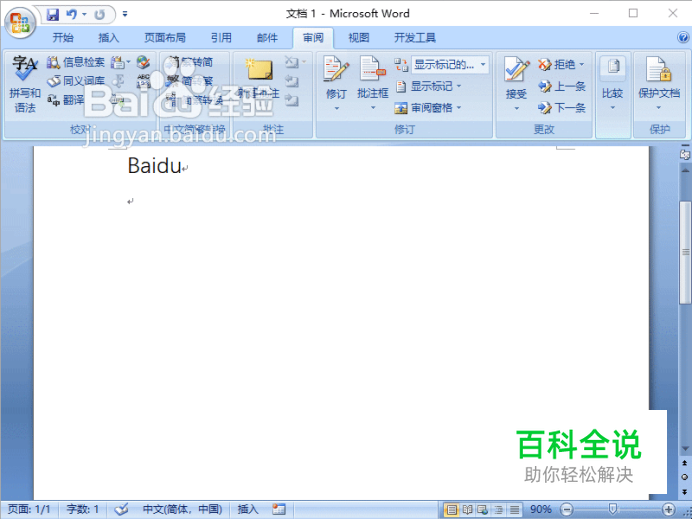The width and height of the screenshot is (692, 519).
Task: Open the Office button menu
Action: (x=20, y=22)
